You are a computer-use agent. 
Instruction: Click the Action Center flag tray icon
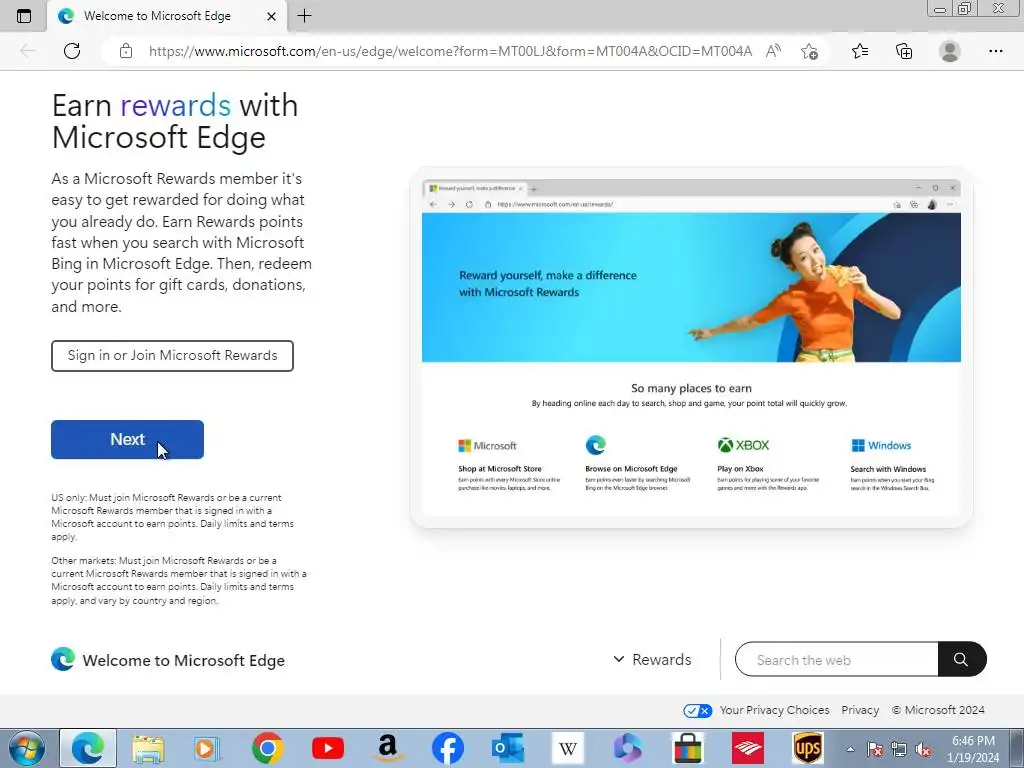(x=874, y=749)
